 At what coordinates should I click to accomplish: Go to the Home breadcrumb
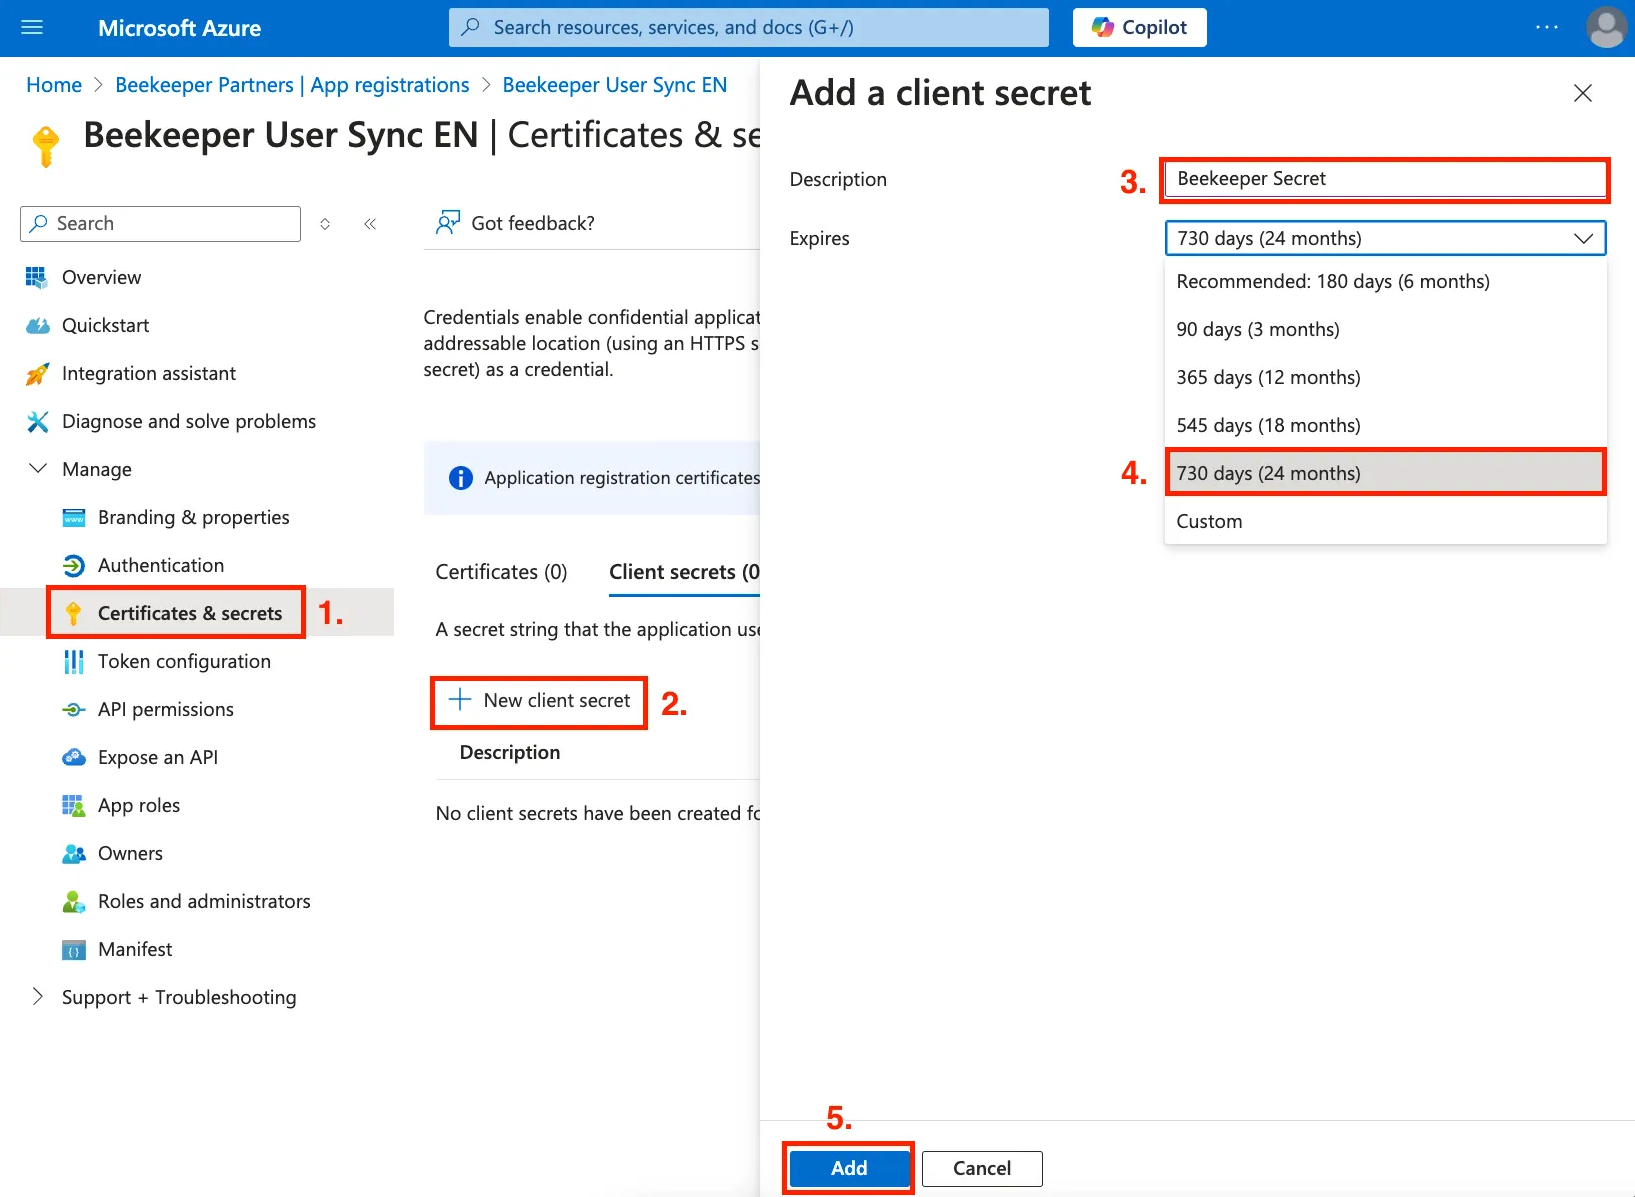[x=54, y=85]
